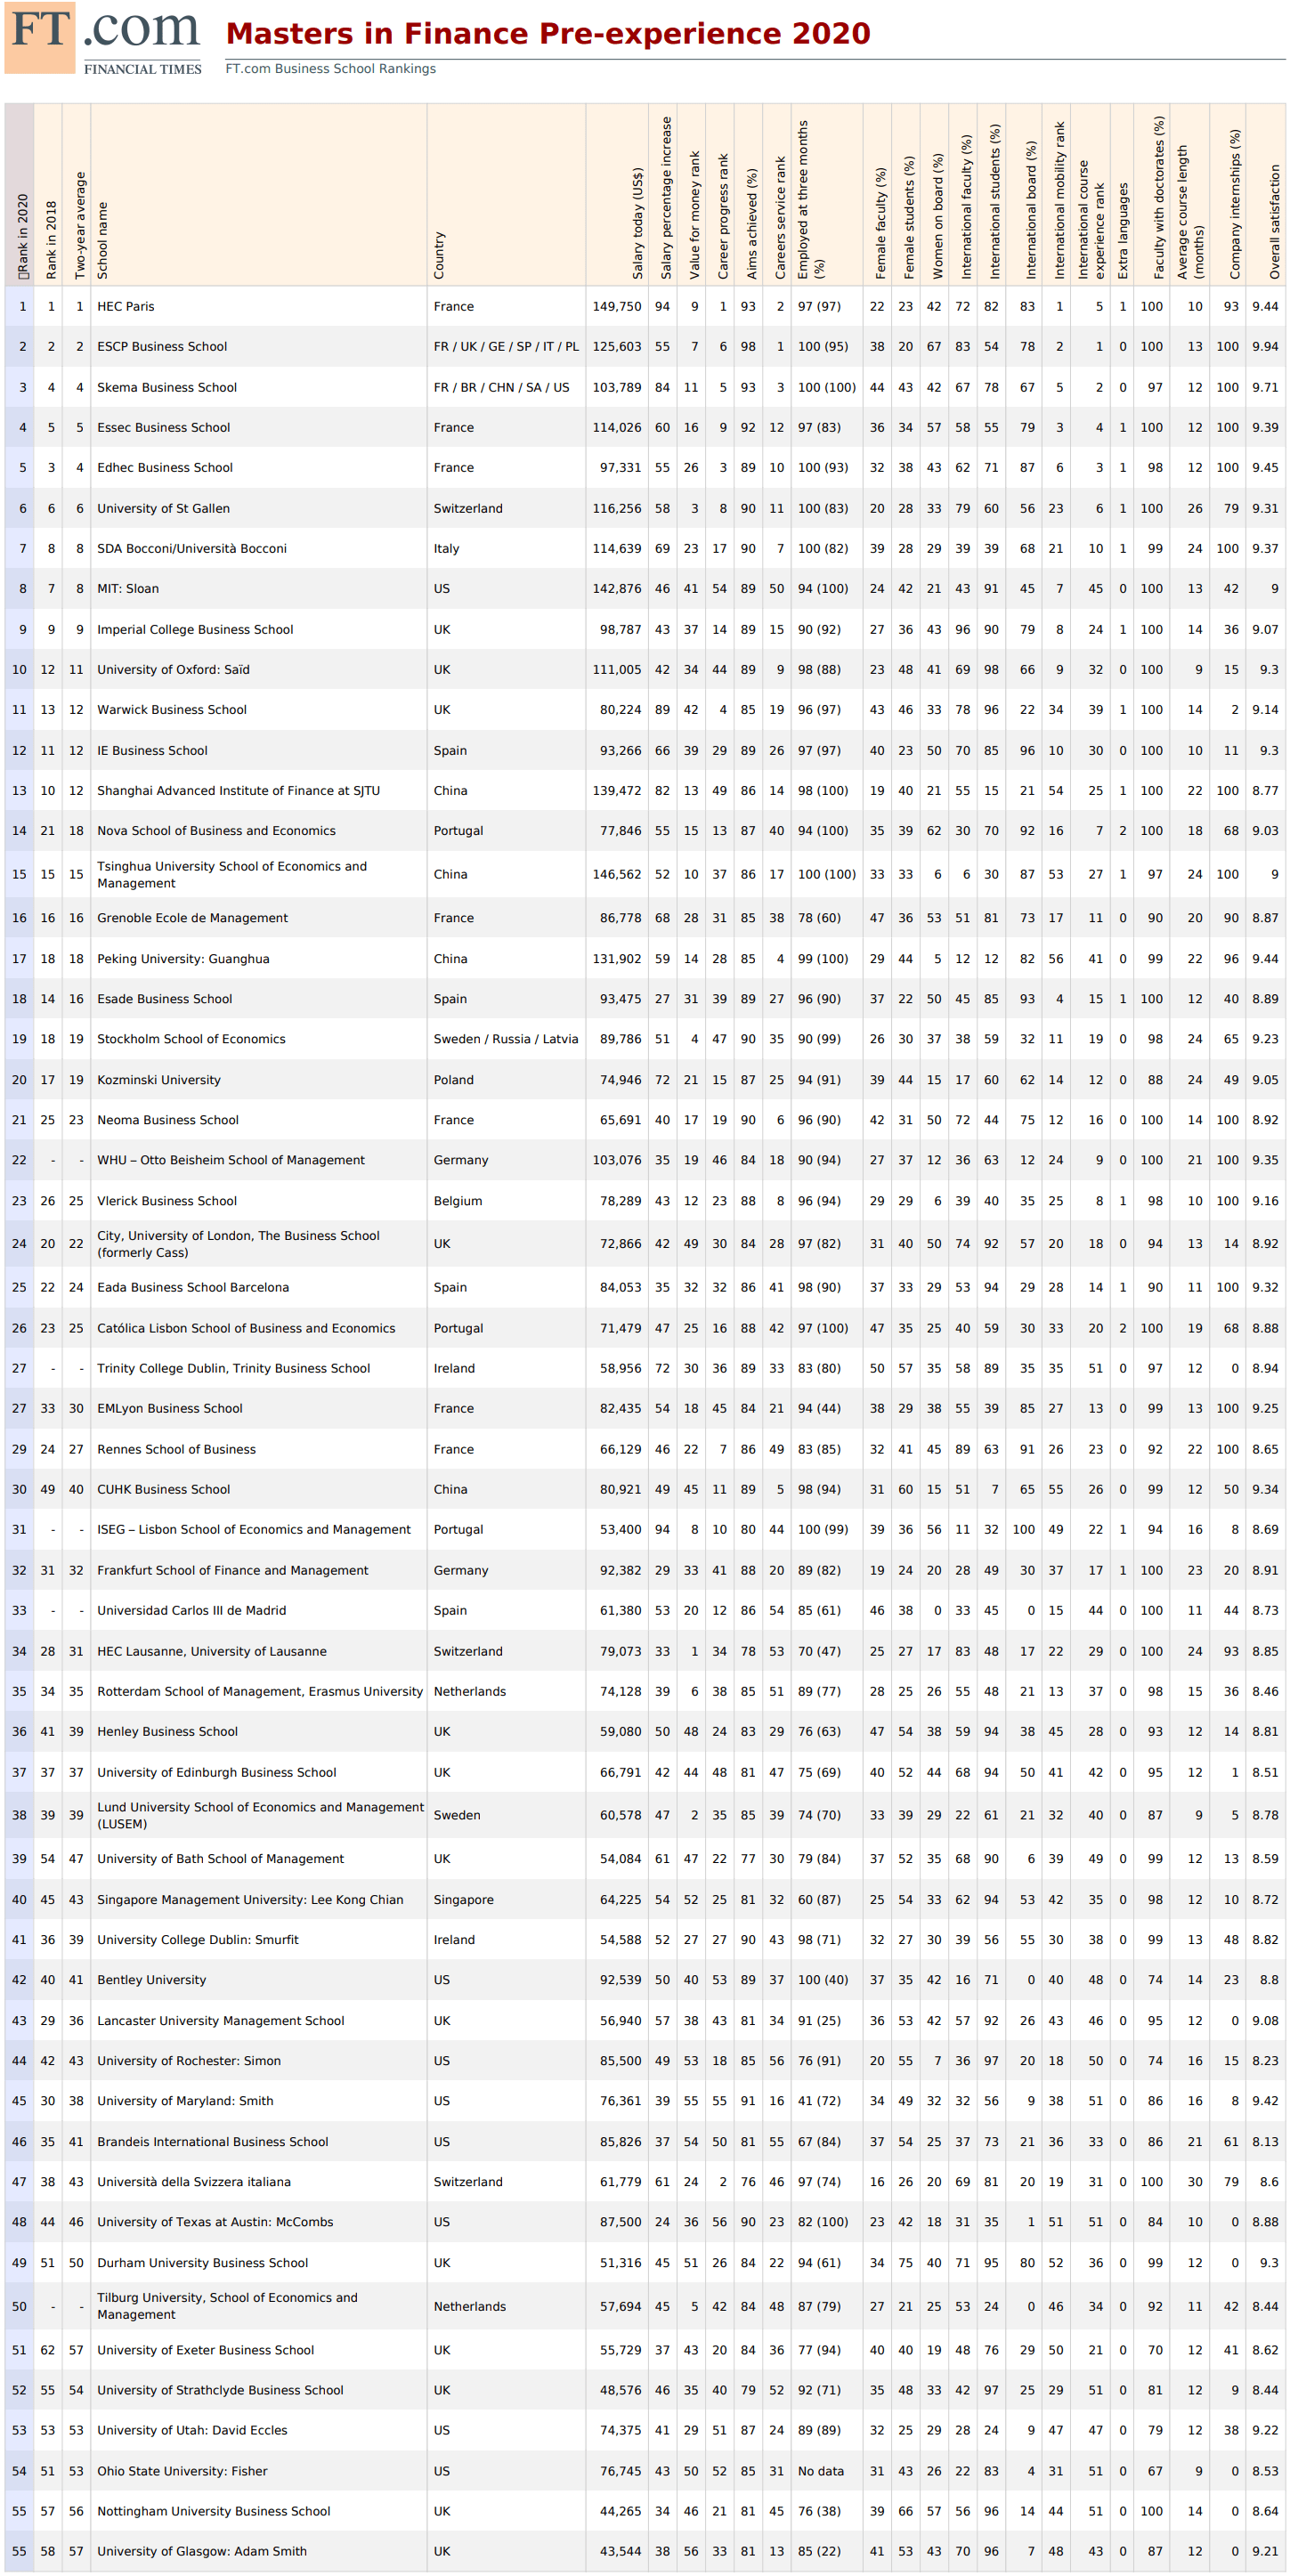The width and height of the screenshot is (1290, 2576).
Task: Select Essec Business School name
Action: point(163,427)
